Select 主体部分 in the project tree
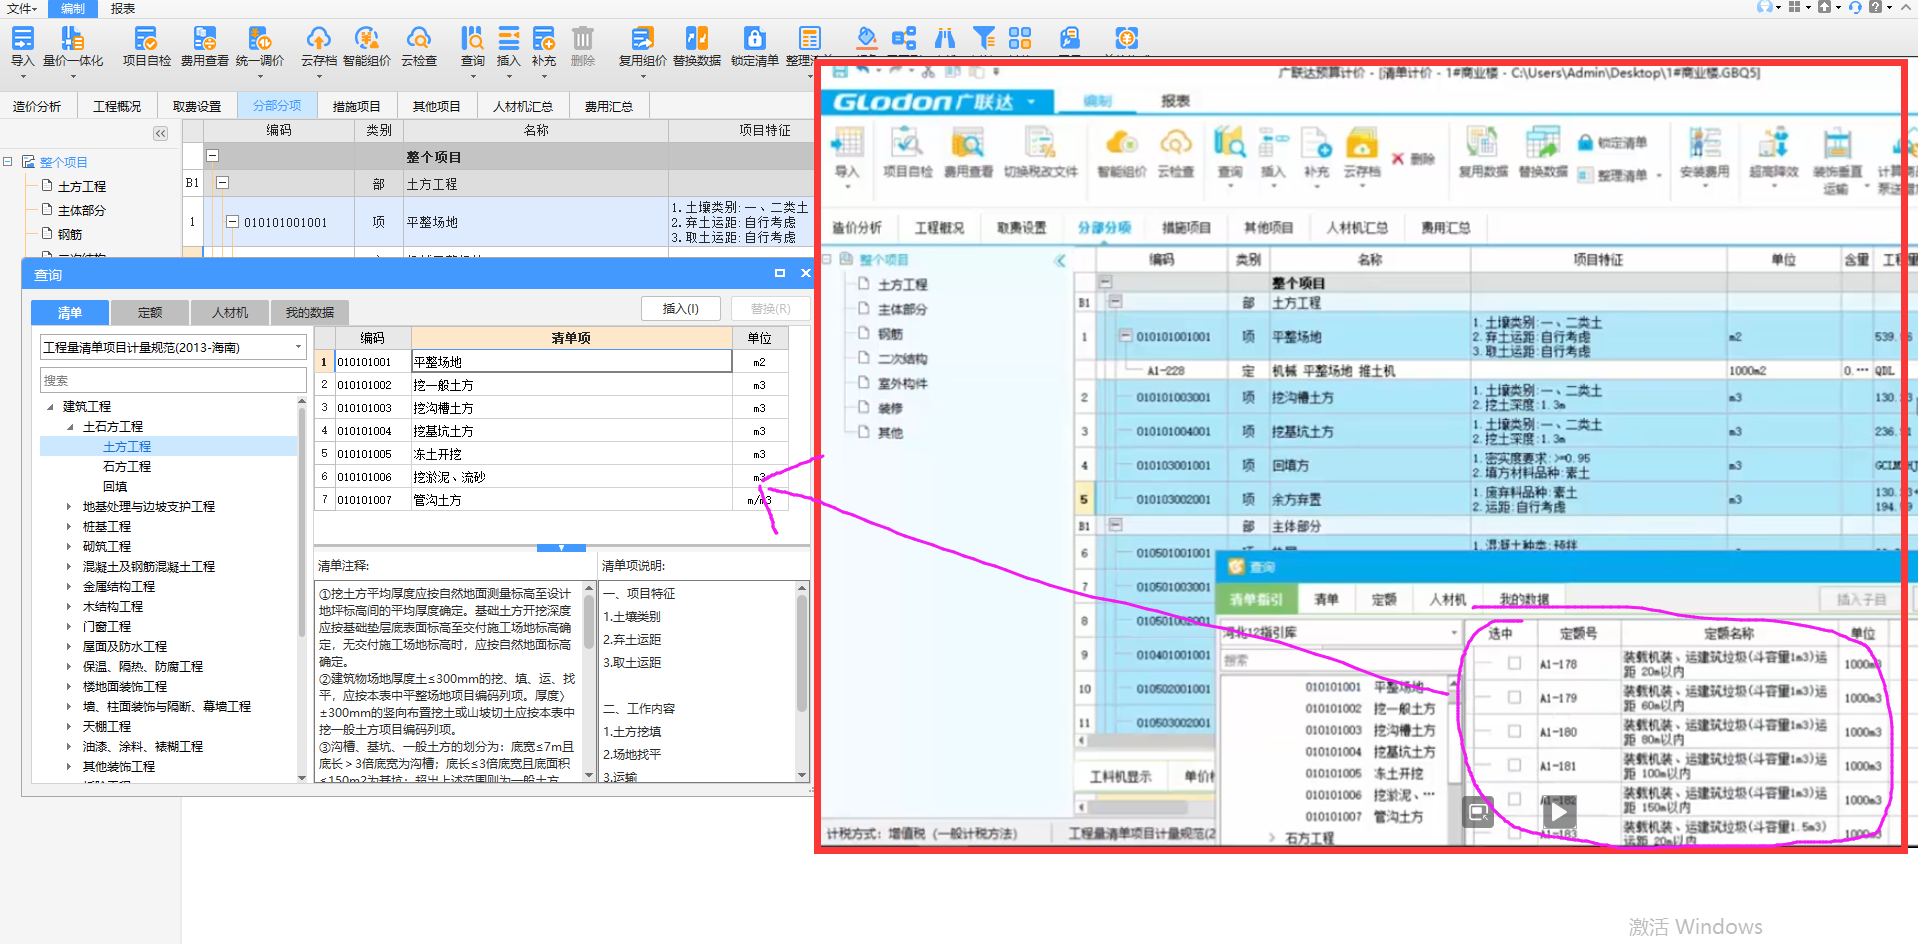 click(81, 211)
